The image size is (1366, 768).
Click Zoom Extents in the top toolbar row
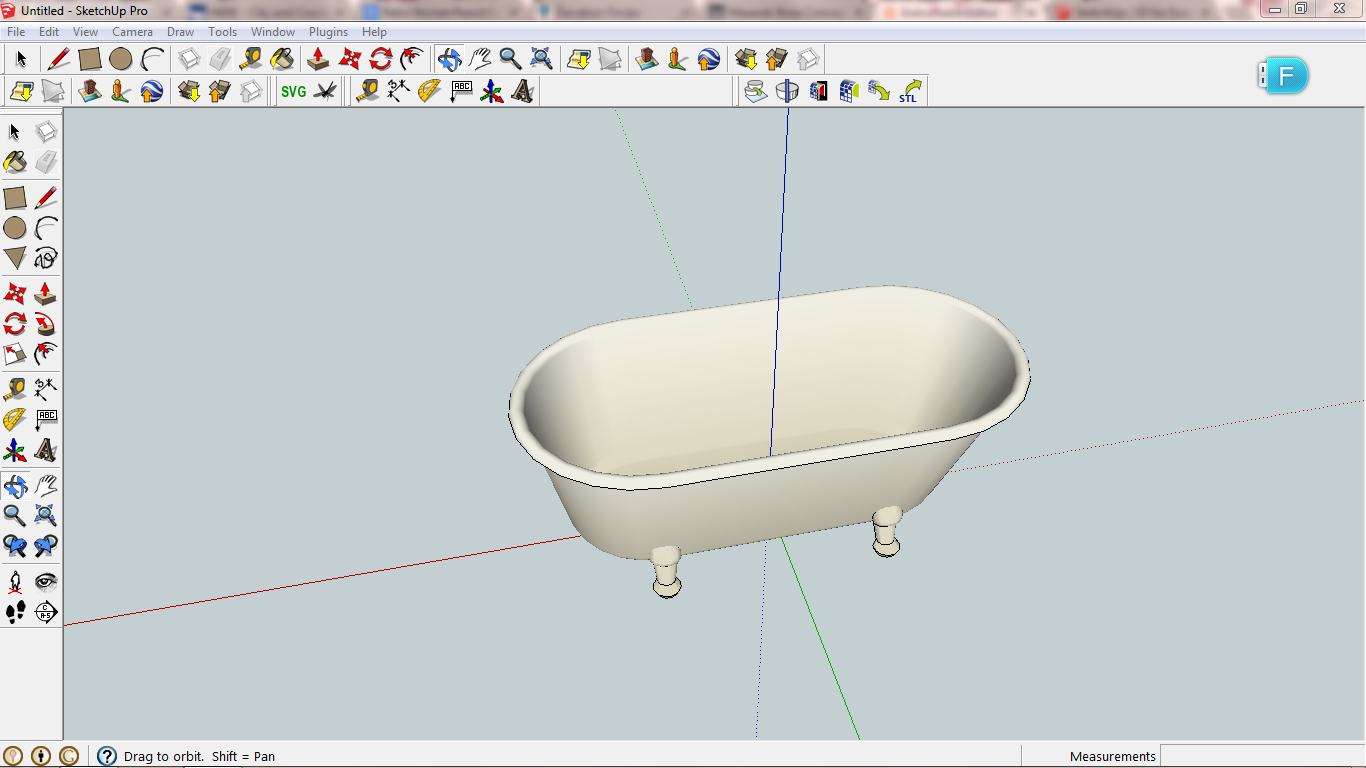(542, 59)
